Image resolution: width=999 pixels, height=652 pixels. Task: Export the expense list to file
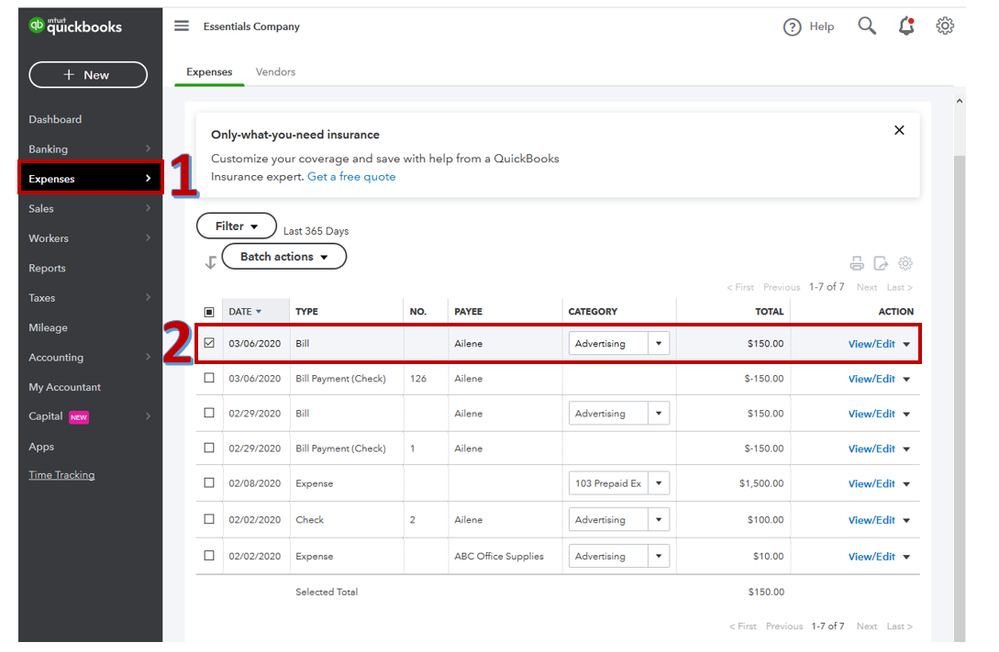point(880,263)
